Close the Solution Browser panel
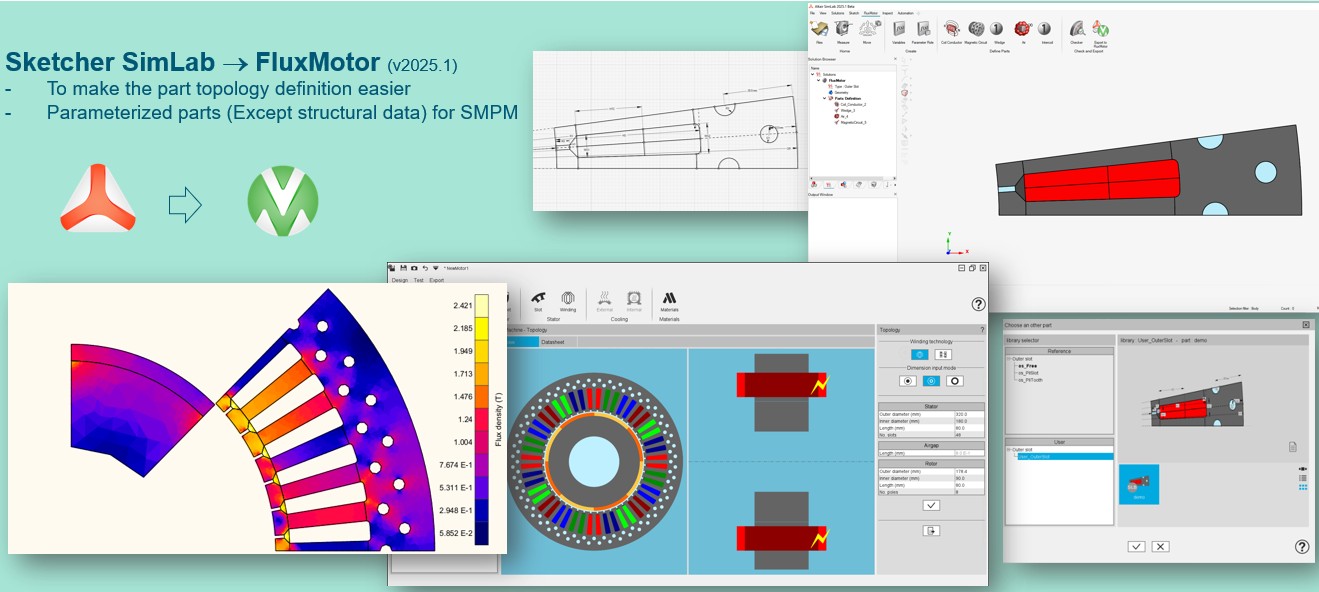1319x592 pixels. (895, 59)
